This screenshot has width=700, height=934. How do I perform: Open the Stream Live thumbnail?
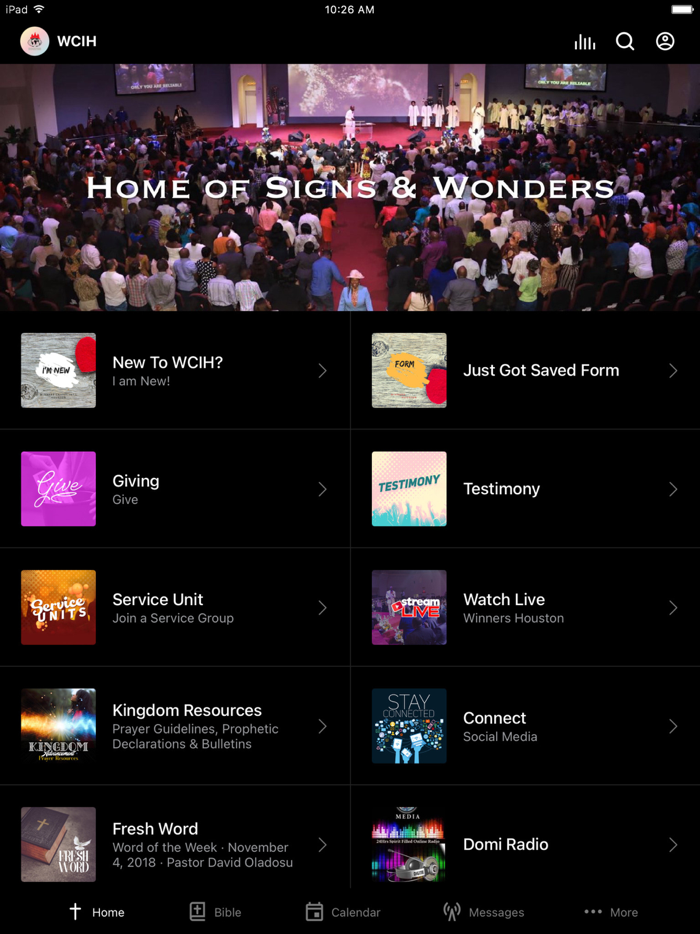[x=409, y=607]
